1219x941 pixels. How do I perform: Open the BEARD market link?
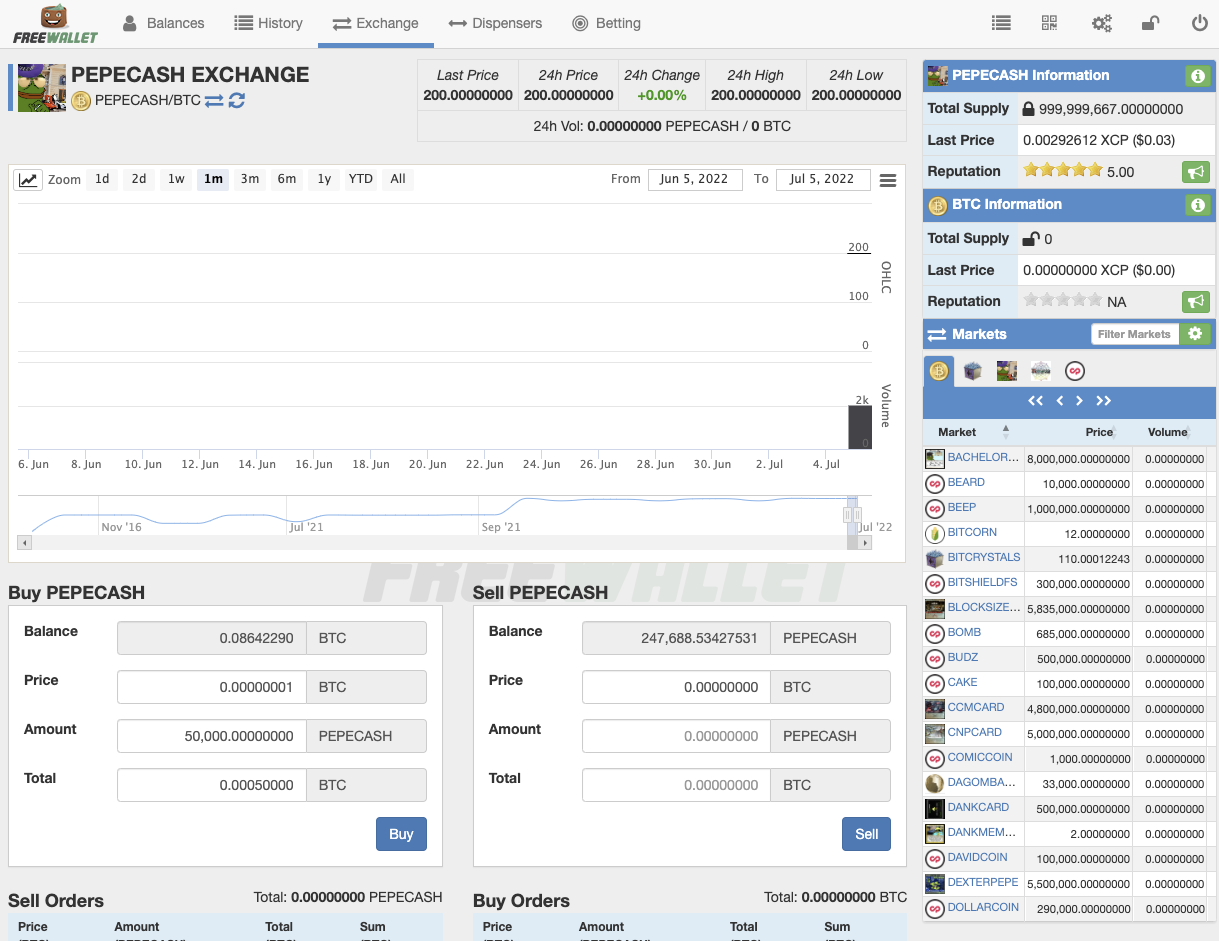(x=966, y=482)
